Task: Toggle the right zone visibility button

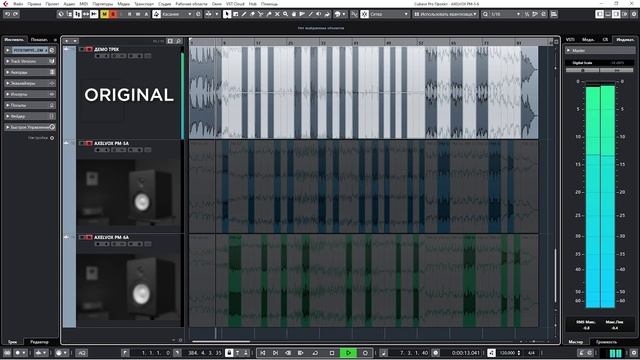Action: 616,14
